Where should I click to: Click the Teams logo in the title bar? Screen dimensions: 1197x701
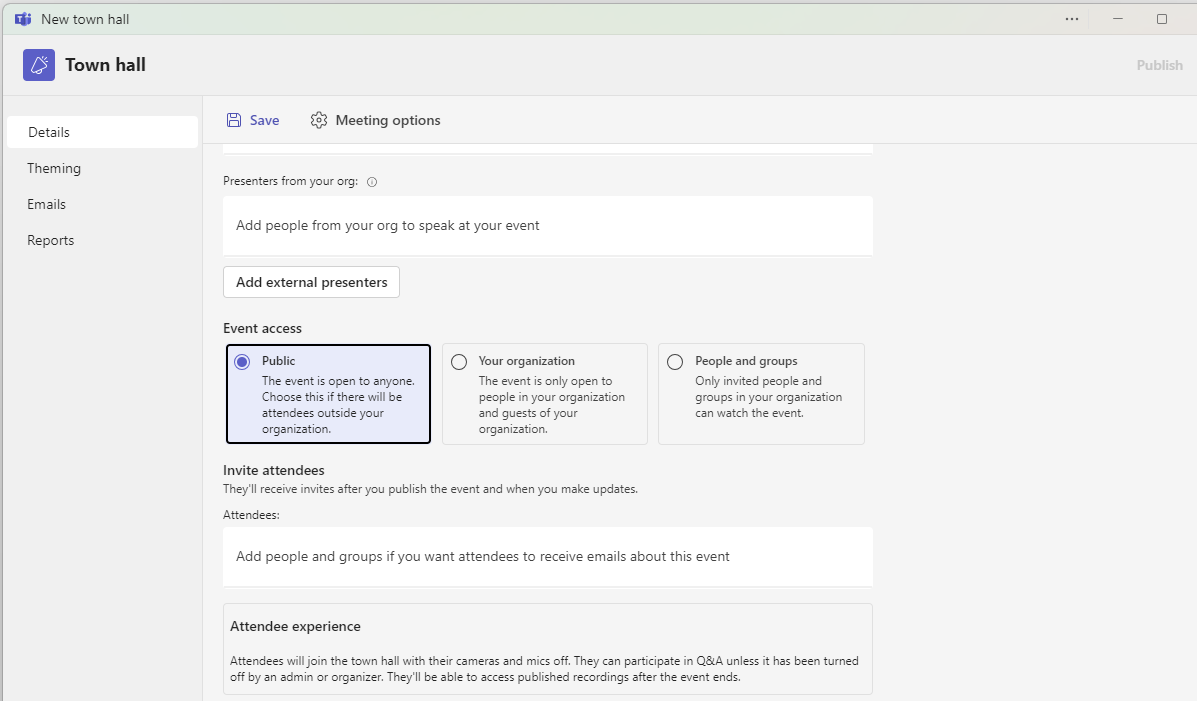click(22, 18)
